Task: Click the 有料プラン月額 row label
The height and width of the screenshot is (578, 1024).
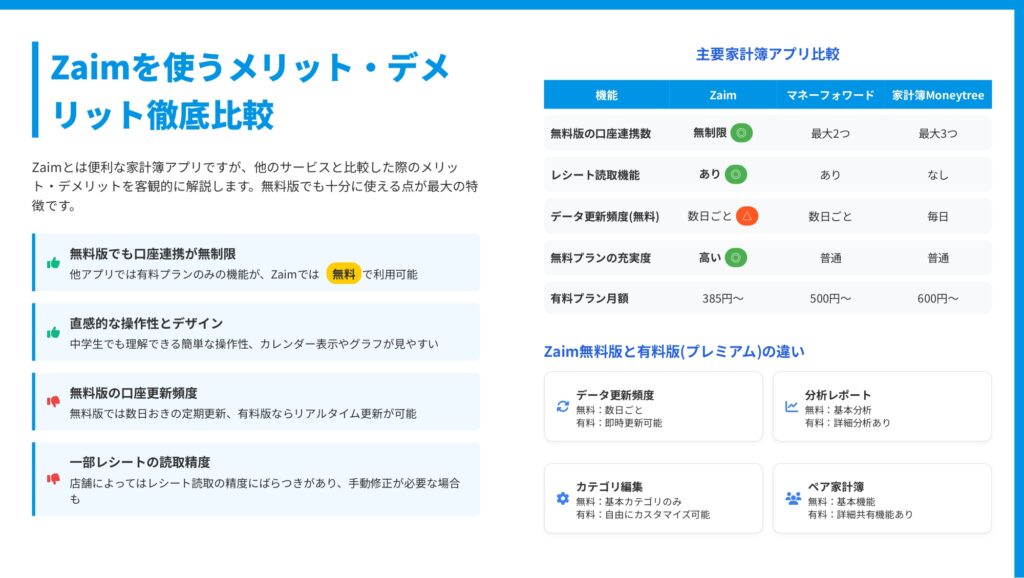Action: point(589,299)
